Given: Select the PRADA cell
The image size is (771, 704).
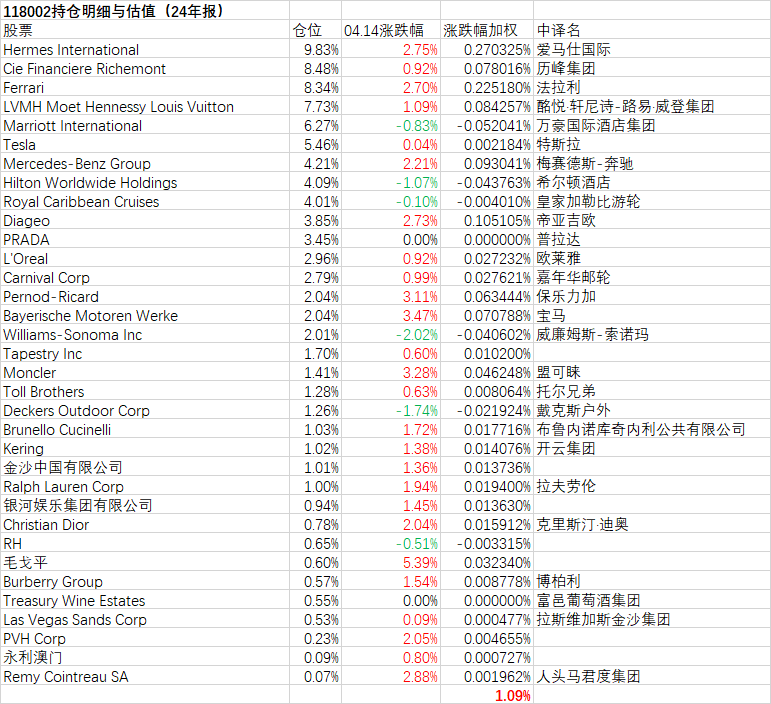Looking at the screenshot, I should 145,239.
